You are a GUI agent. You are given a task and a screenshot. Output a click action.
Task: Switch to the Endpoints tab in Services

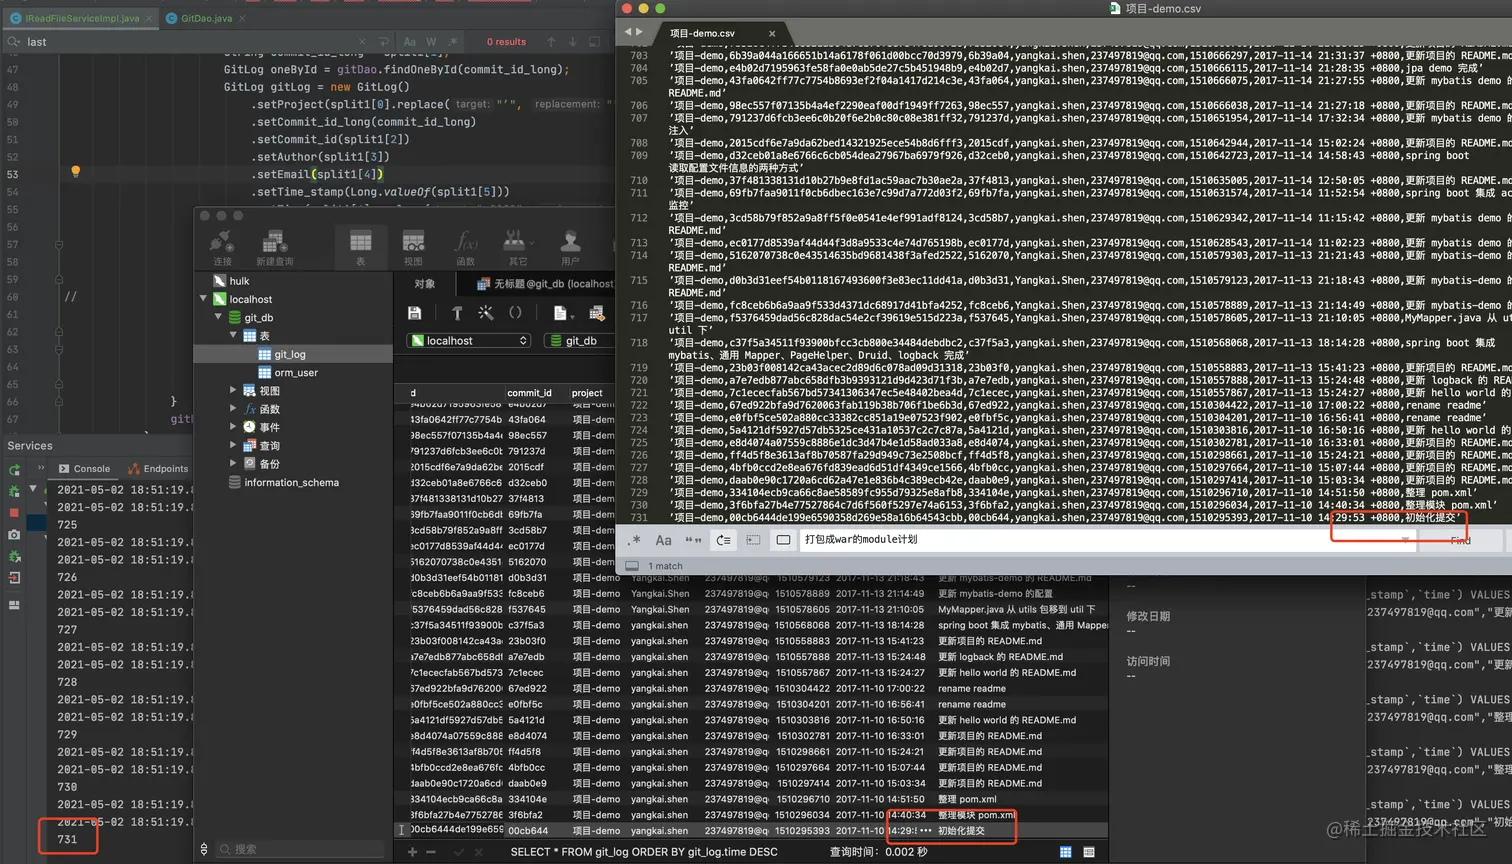(x=158, y=468)
